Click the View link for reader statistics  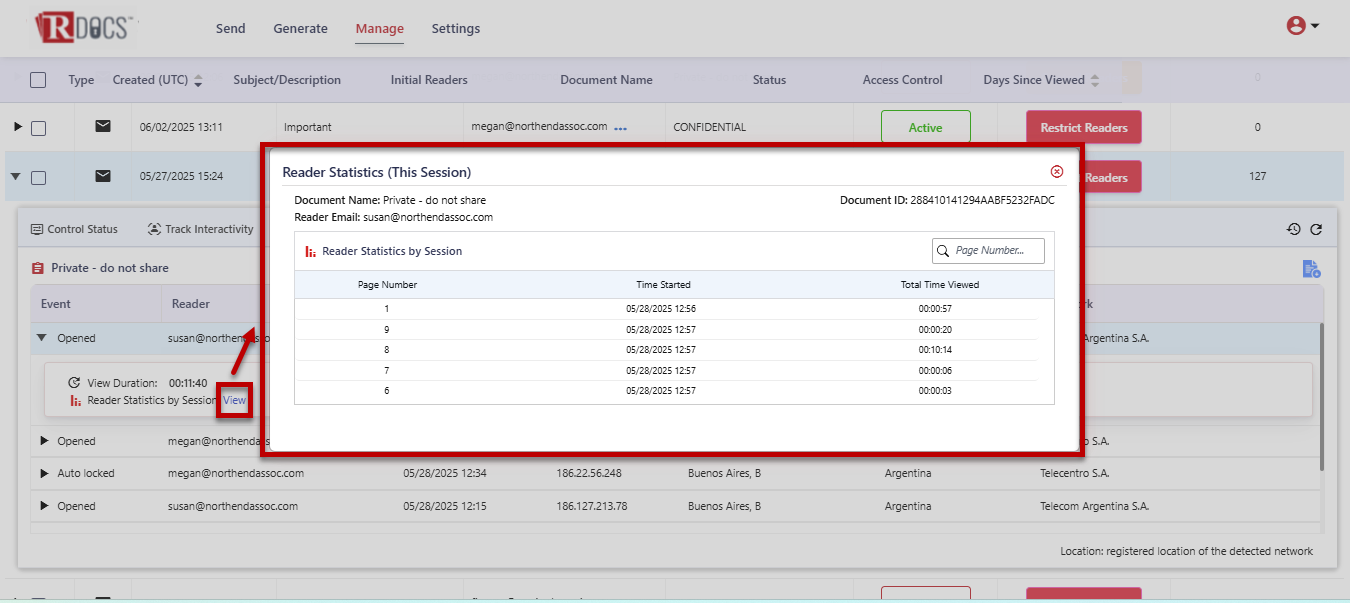coord(234,400)
